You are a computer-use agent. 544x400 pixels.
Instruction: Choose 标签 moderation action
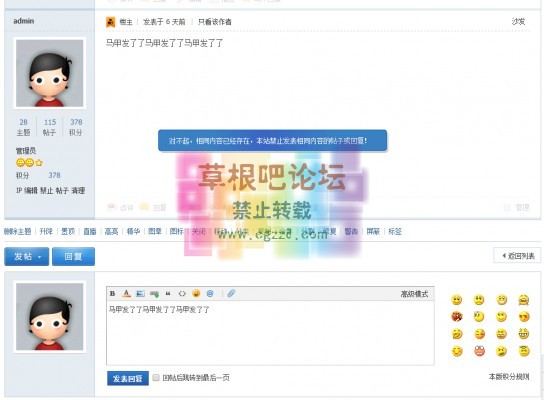(x=395, y=231)
